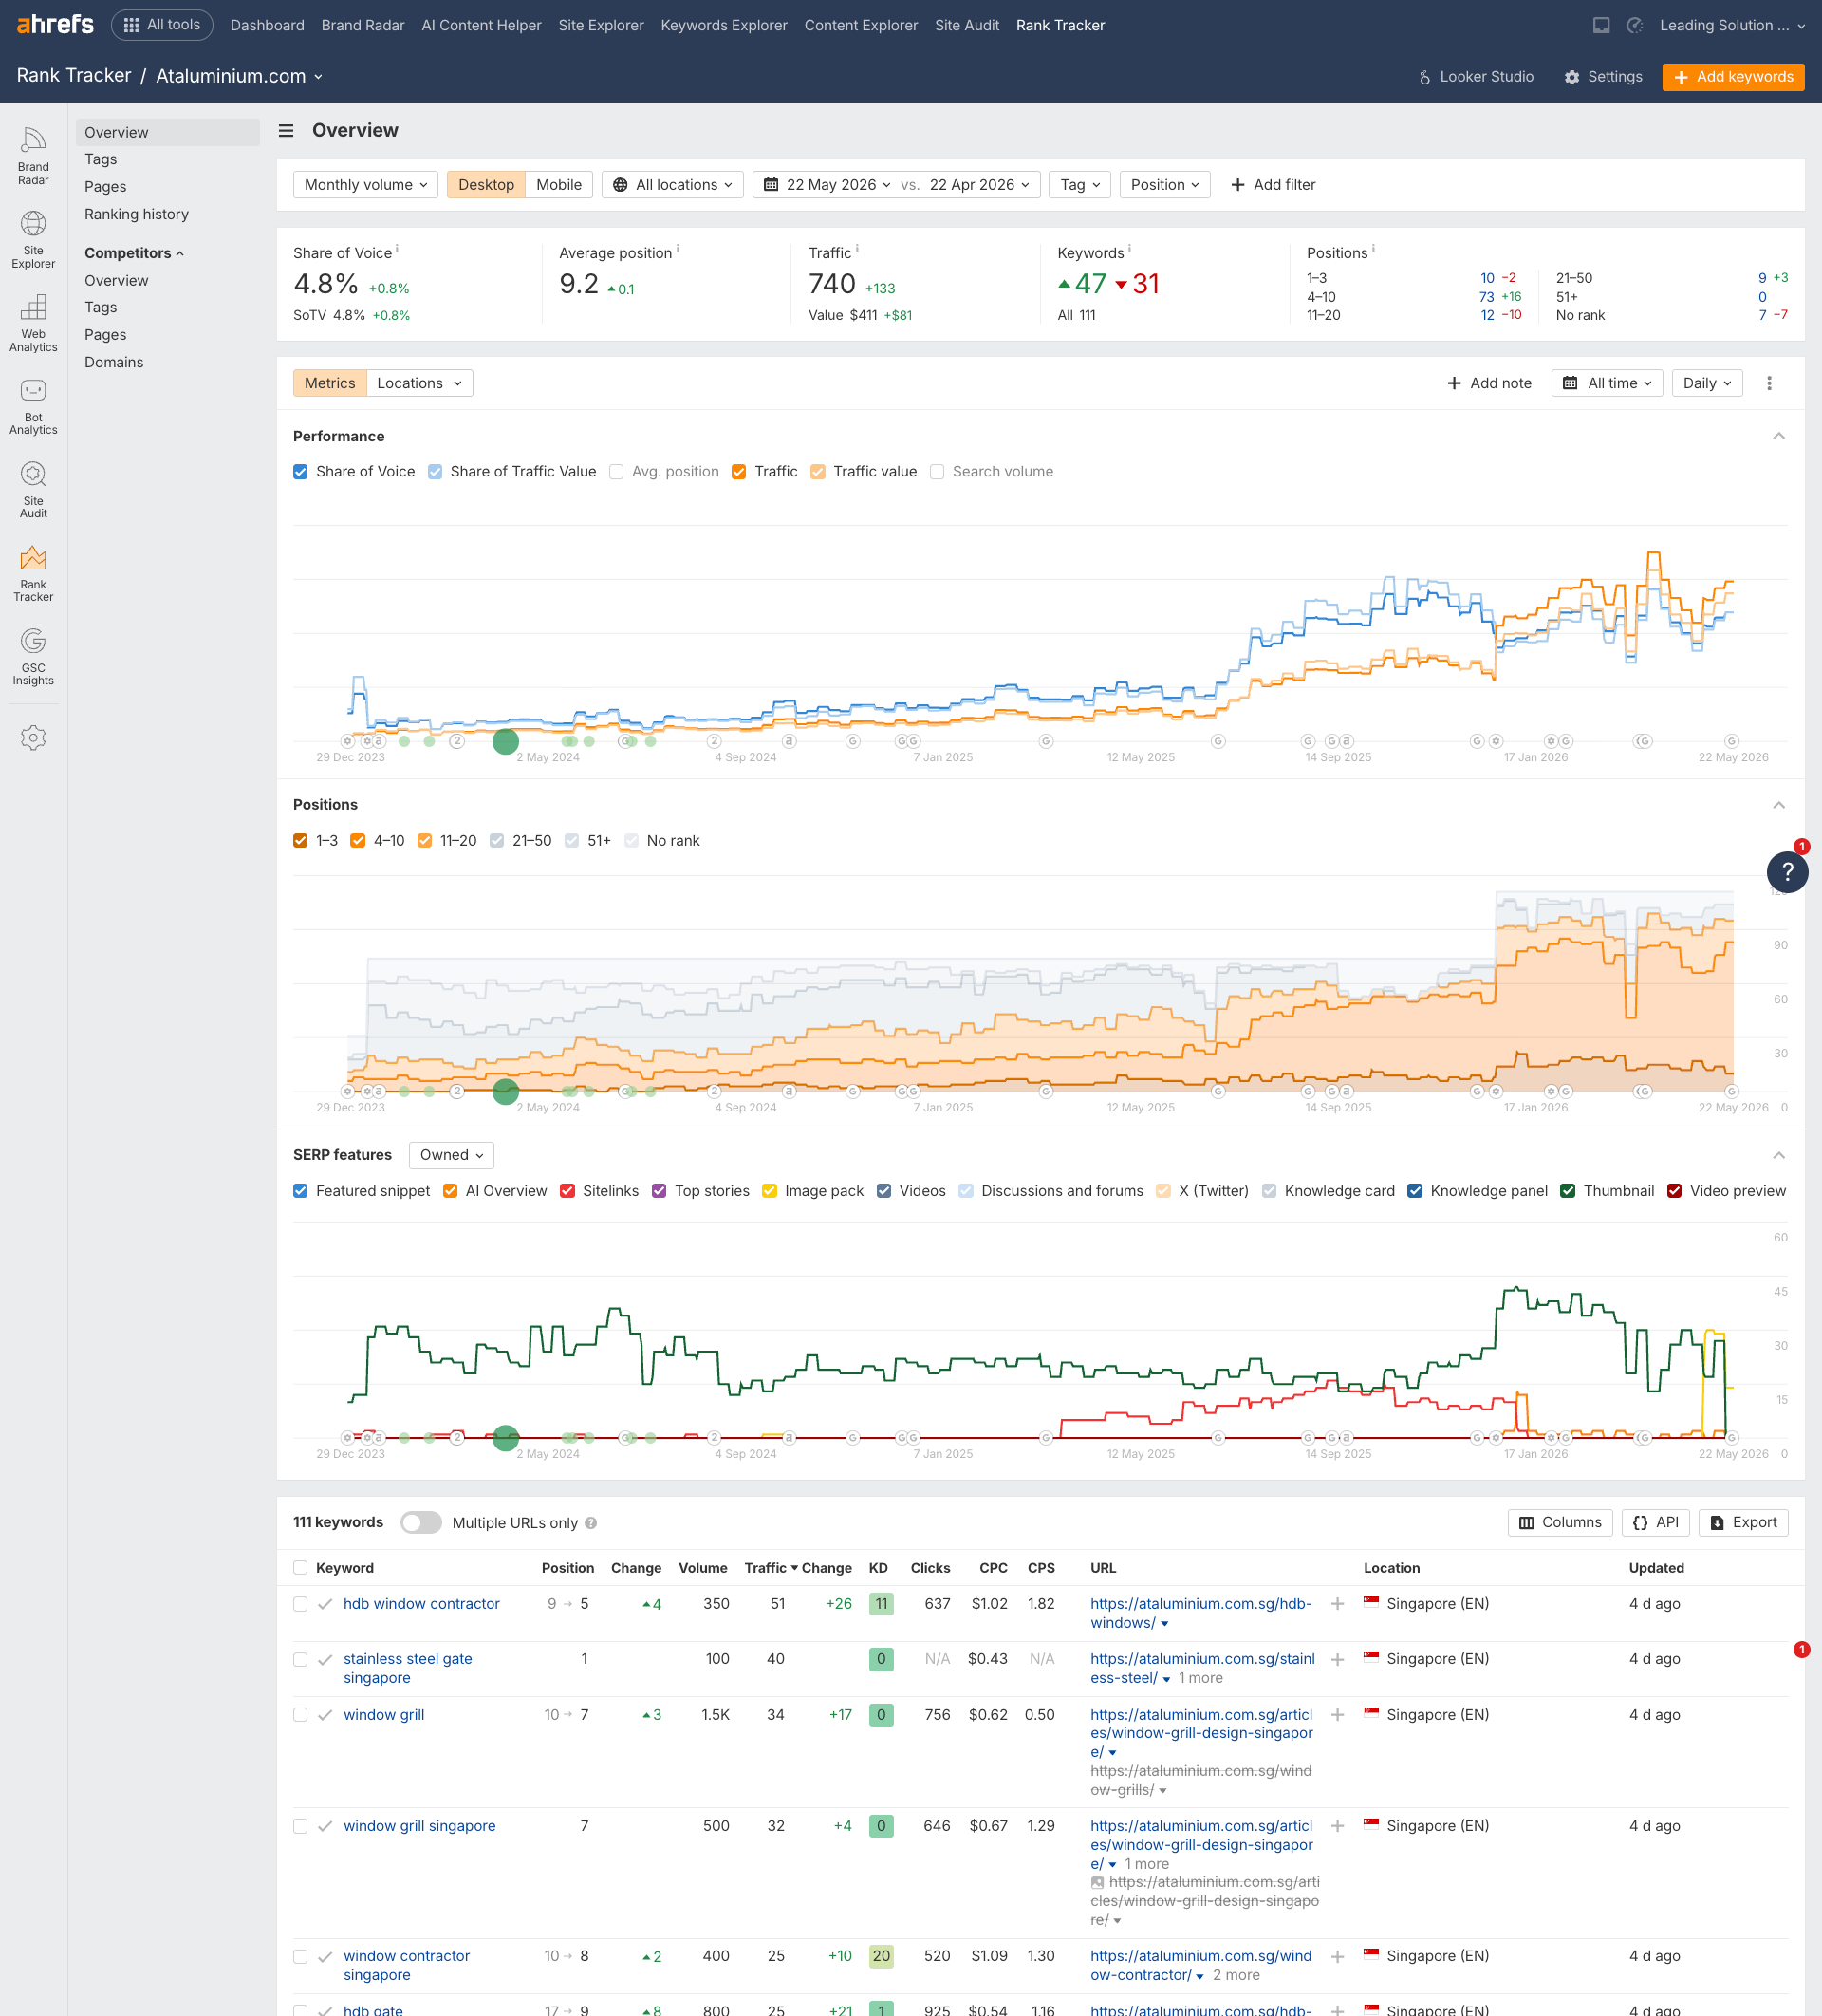
Task: Enable the Avg. position checkbox
Action: point(616,472)
